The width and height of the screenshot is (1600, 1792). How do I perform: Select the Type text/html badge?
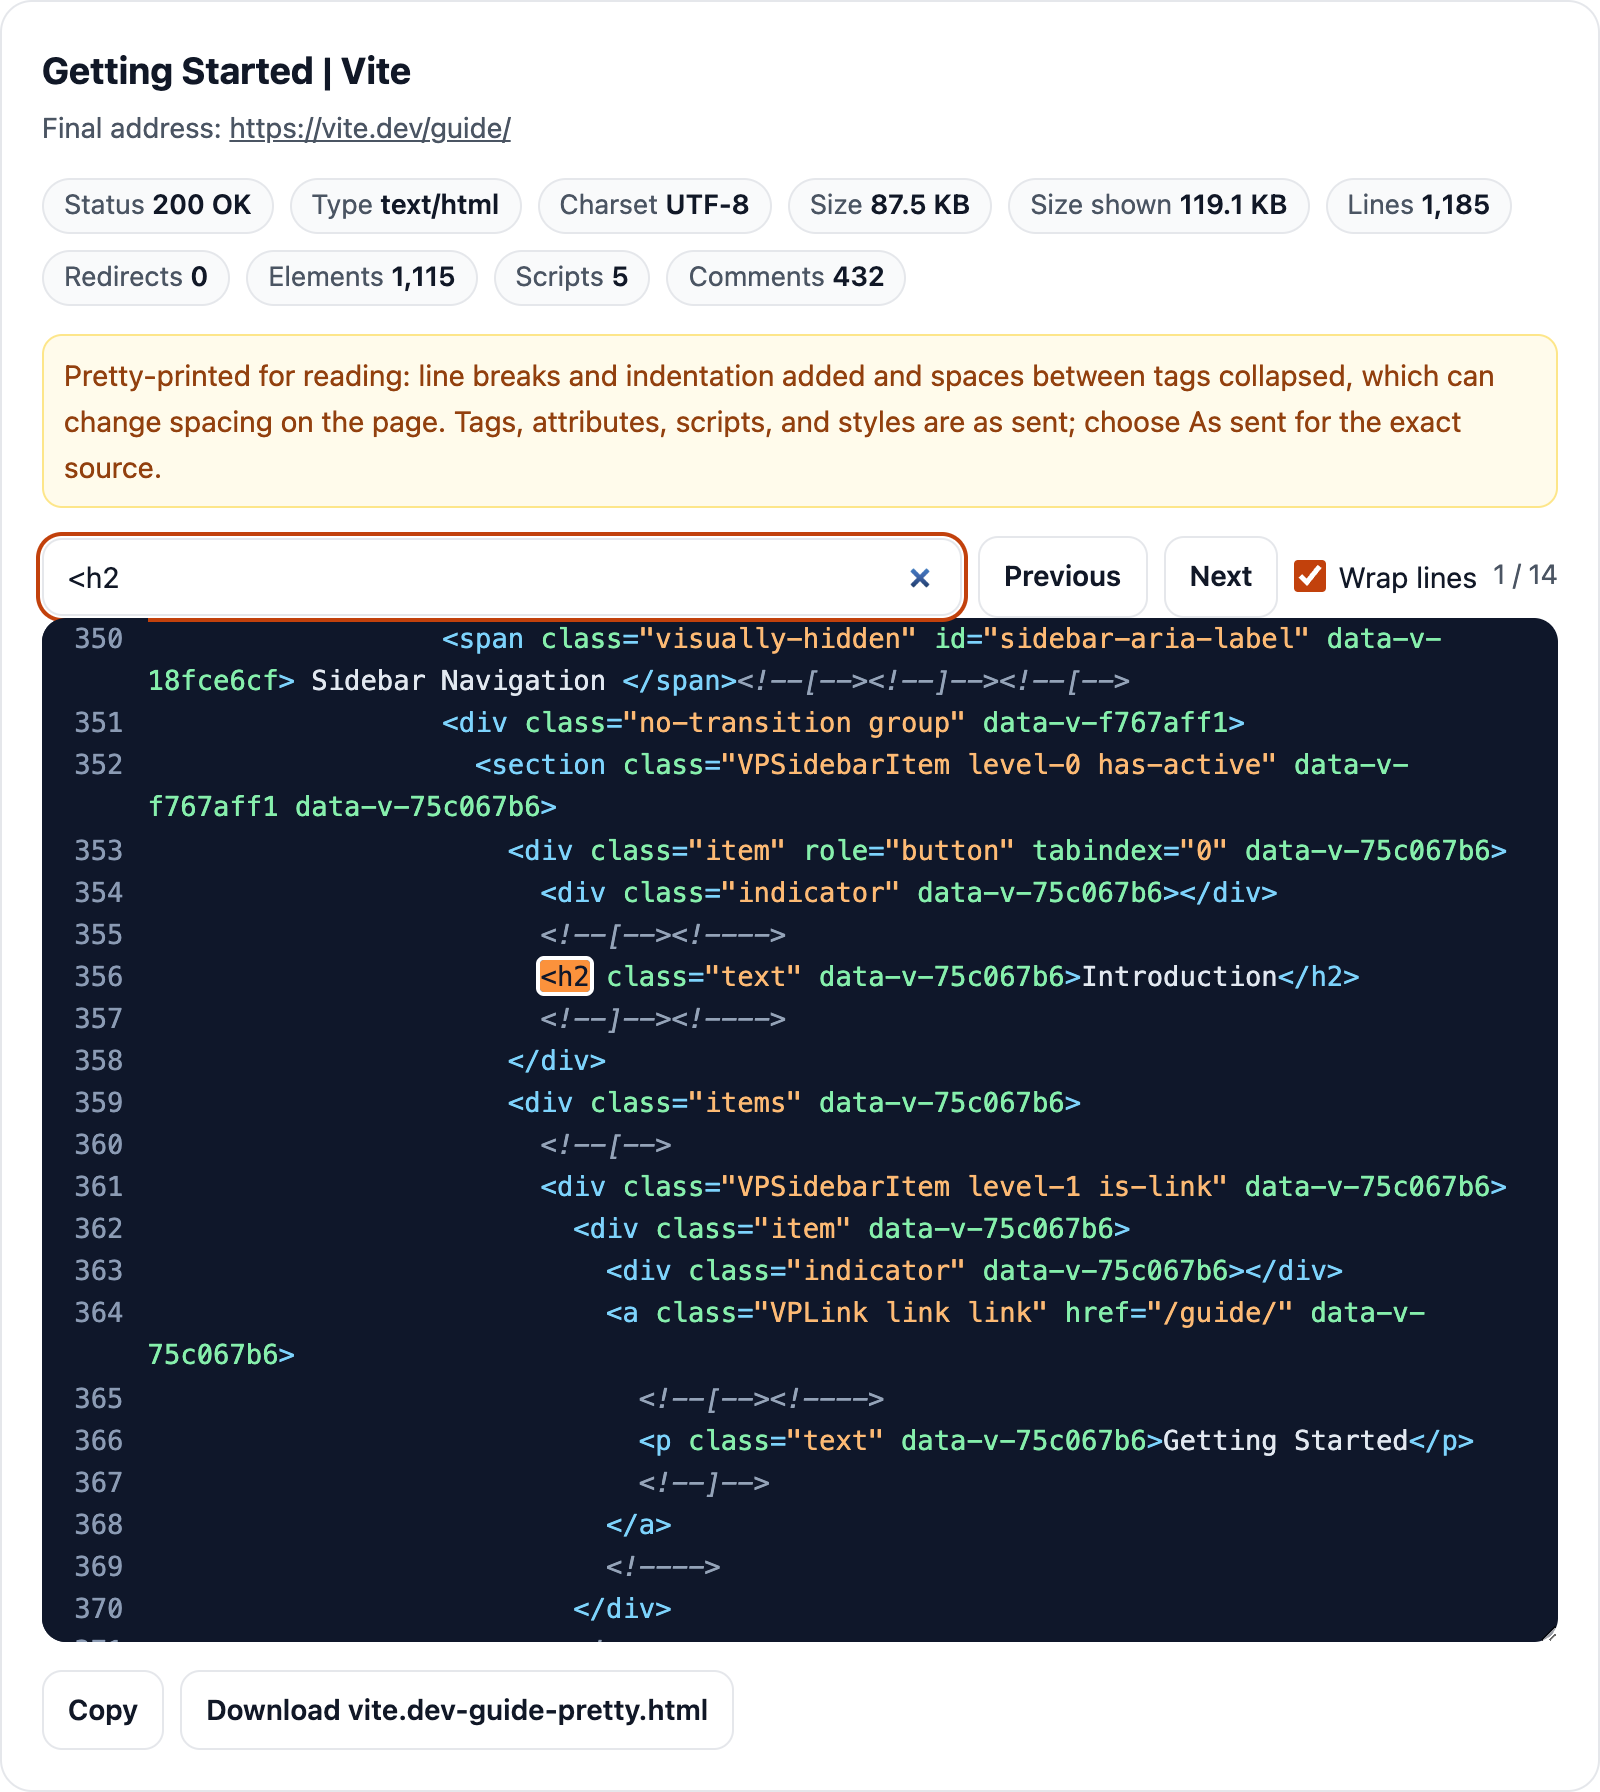click(x=405, y=205)
